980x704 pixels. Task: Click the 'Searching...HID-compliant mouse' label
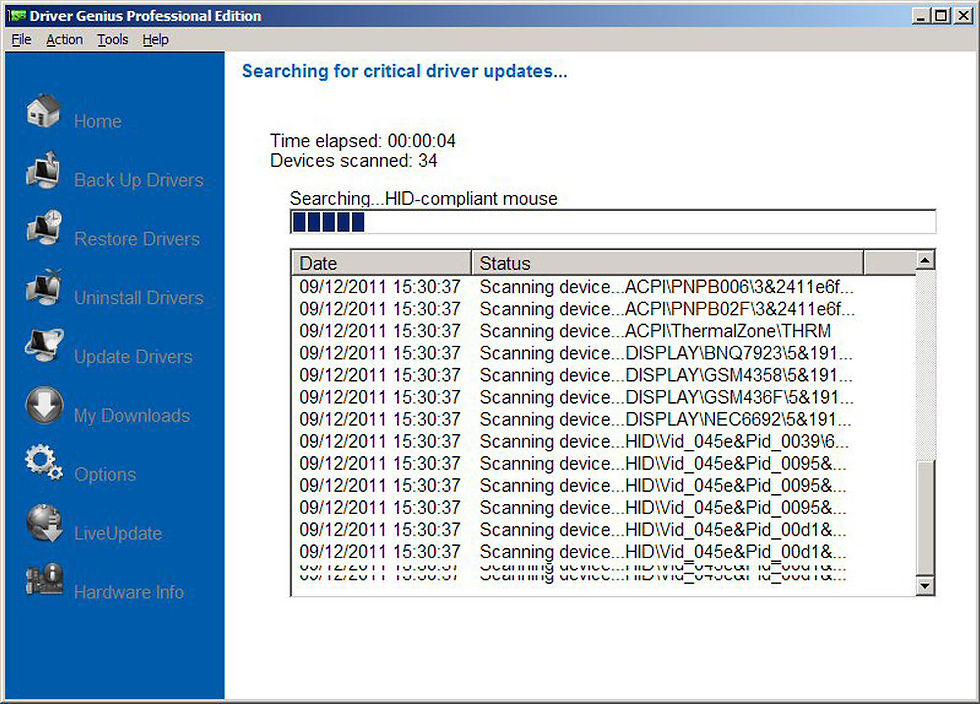click(x=424, y=199)
